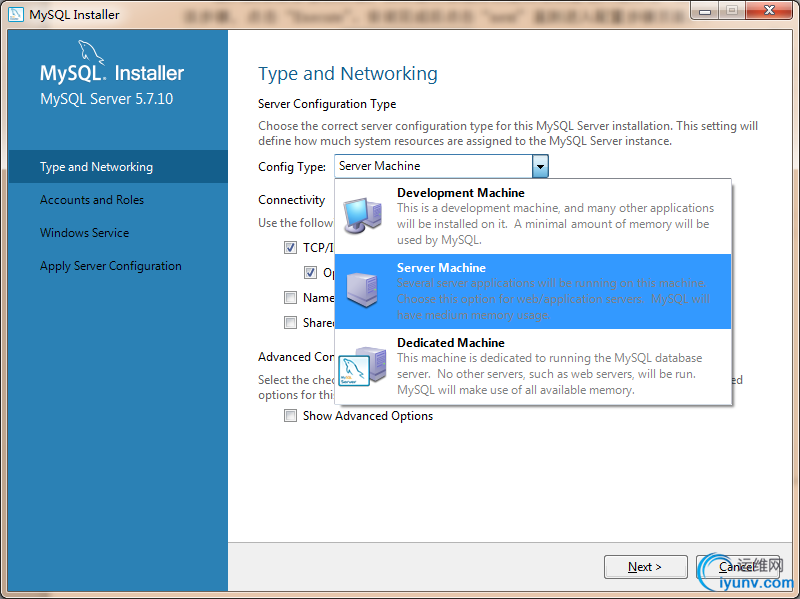800x599 pixels.
Task: Select Server Machine option
Action: [x=533, y=291]
